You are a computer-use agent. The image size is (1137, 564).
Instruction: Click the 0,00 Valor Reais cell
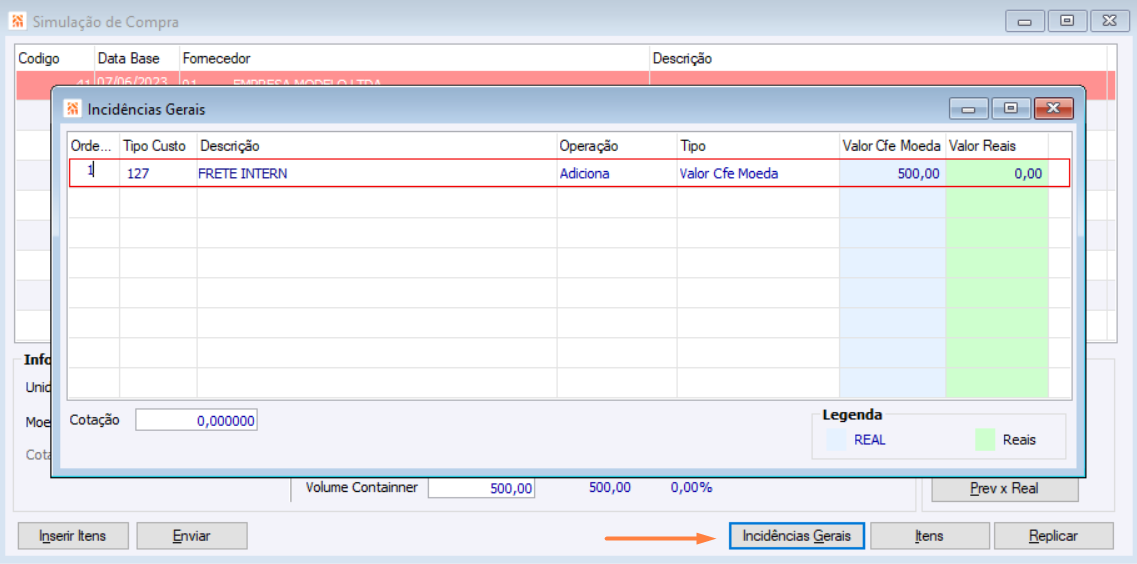click(x=996, y=173)
